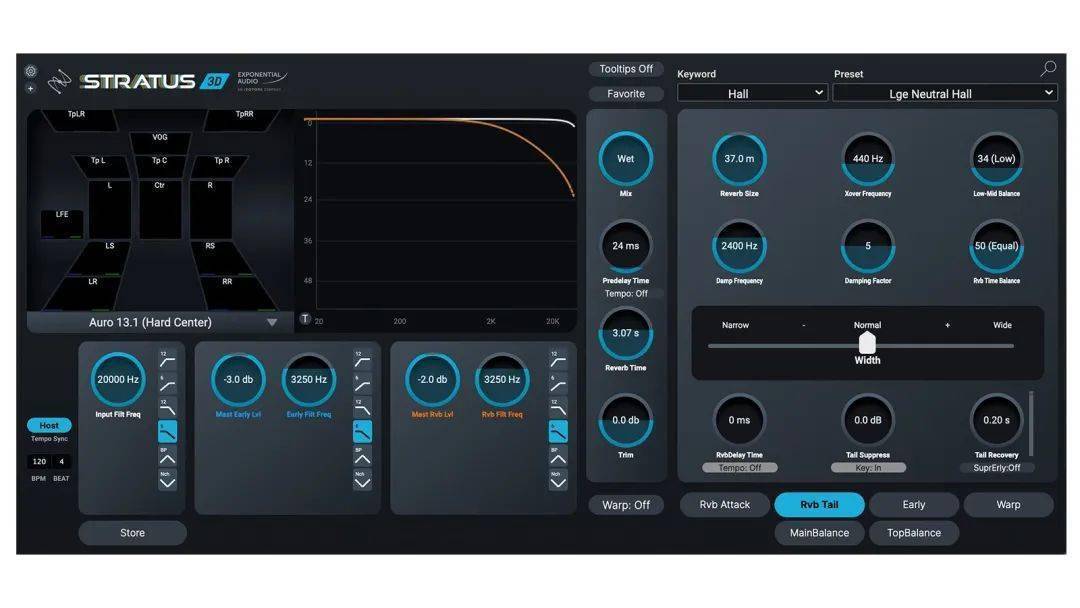Open the preset search magnifier icon
Viewport: 1080px width, 608px height.
point(1047,69)
